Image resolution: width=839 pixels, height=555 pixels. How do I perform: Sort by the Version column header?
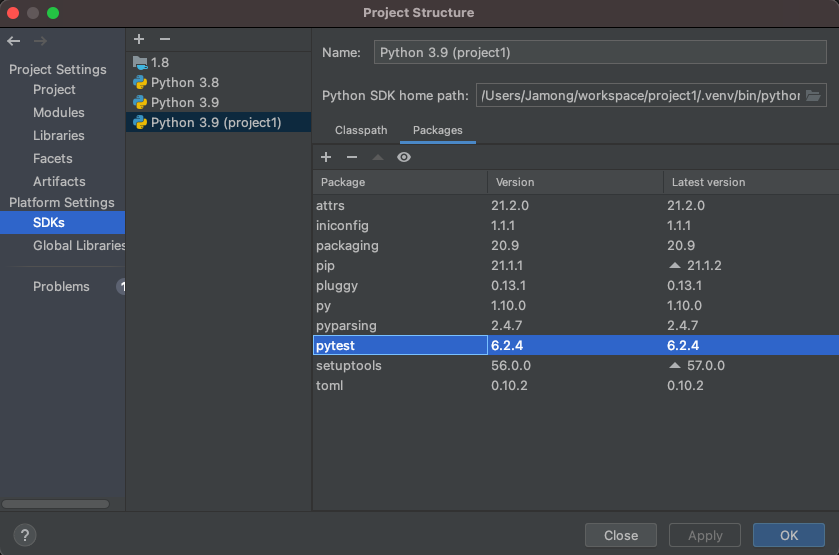point(575,182)
